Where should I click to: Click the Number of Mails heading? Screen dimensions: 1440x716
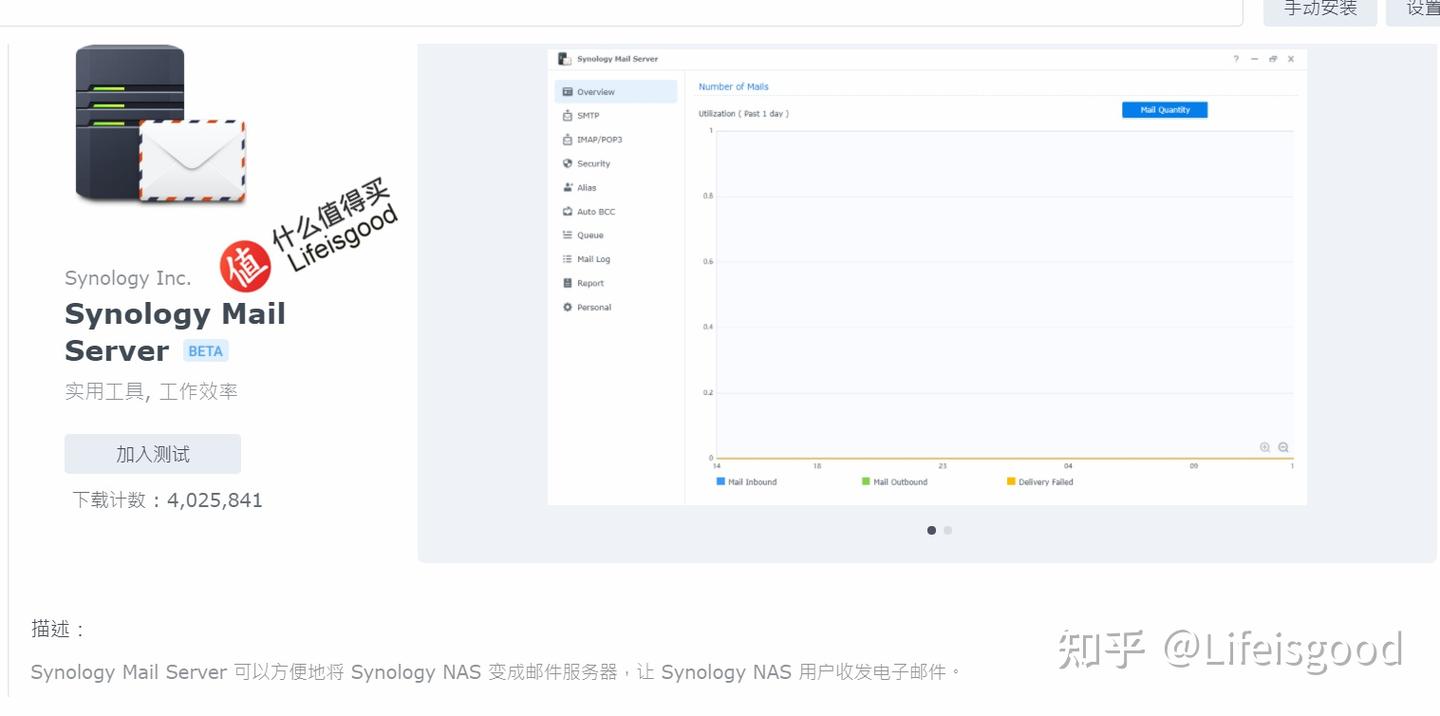[x=734, y=87]
